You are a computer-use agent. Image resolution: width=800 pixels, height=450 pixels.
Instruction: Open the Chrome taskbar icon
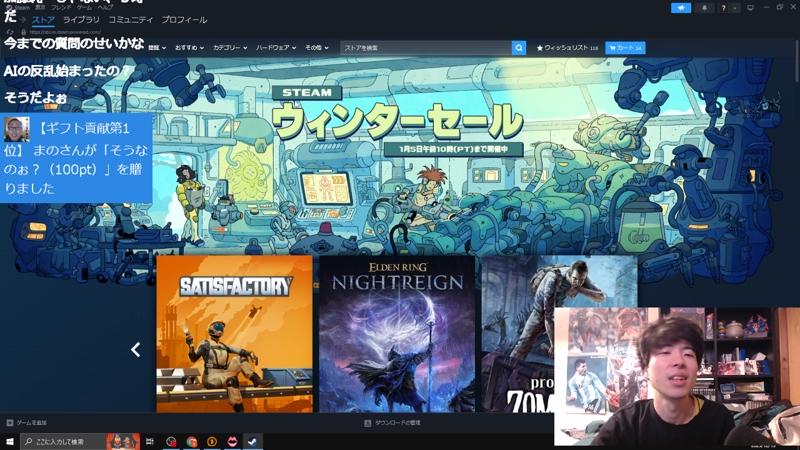point(192,441)
